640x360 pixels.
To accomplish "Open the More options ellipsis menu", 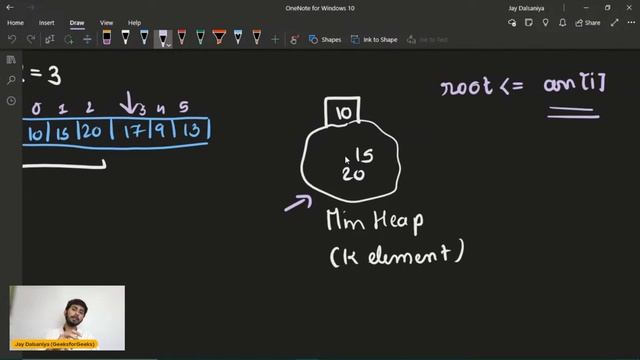I will pyautogui.click(x=631, y=23).
